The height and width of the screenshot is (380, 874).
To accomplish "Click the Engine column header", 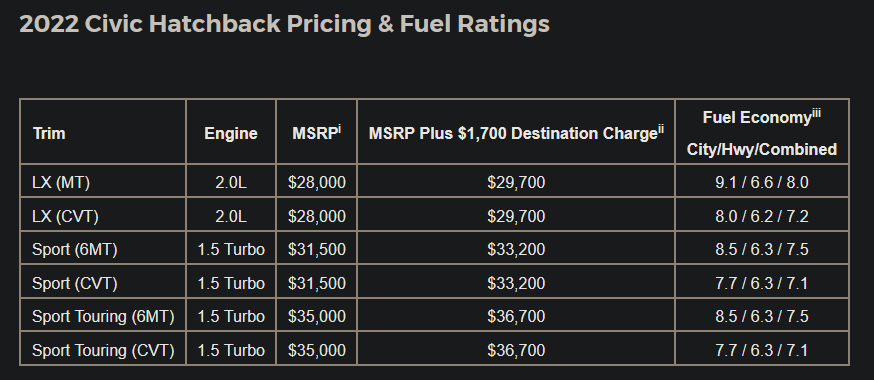I will point(231,134).
